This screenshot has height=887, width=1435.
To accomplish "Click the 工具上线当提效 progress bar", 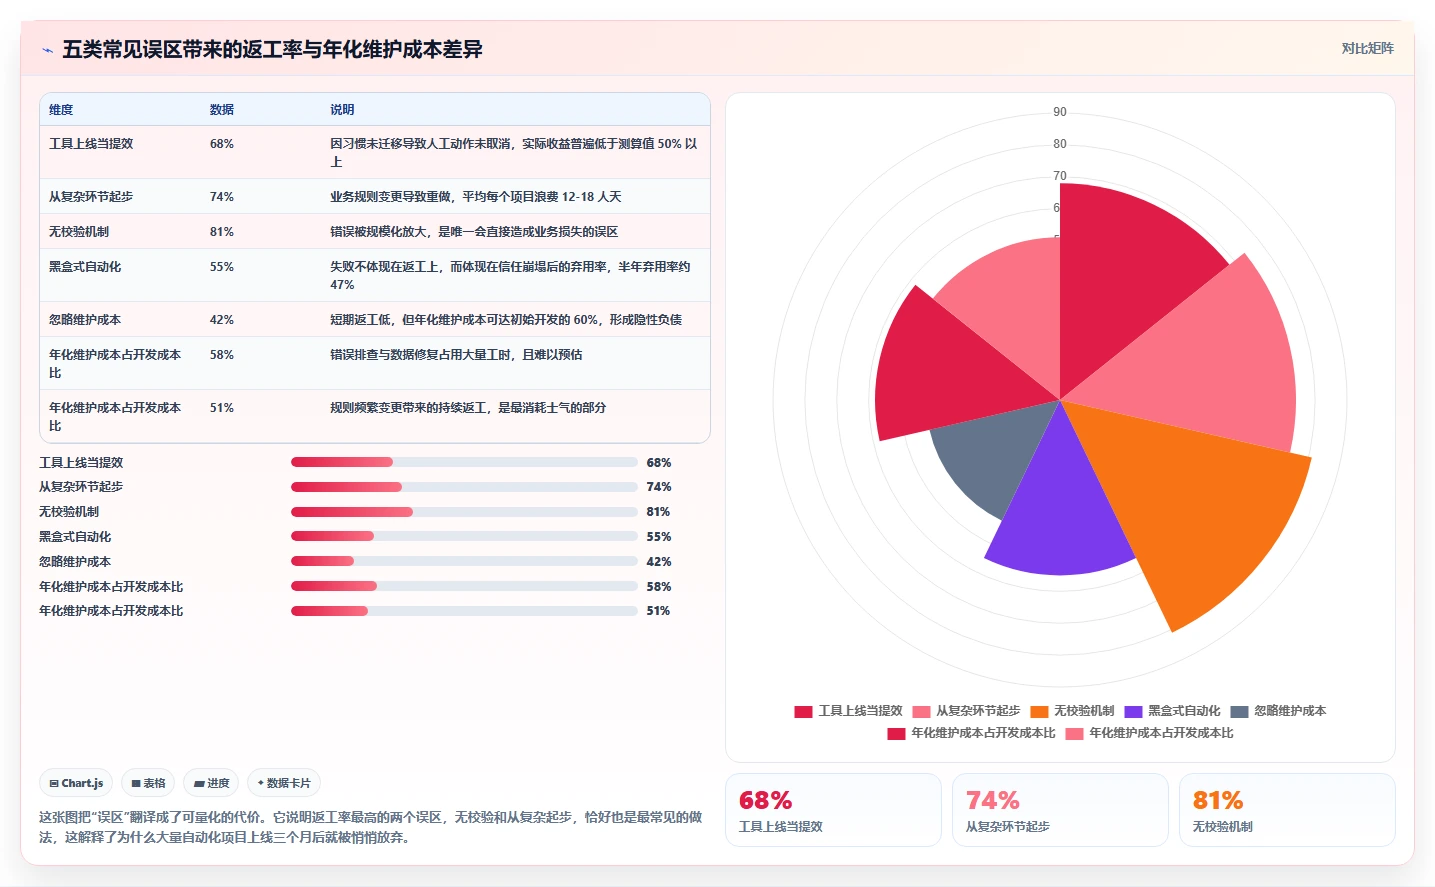I will (x=464, y=462).
